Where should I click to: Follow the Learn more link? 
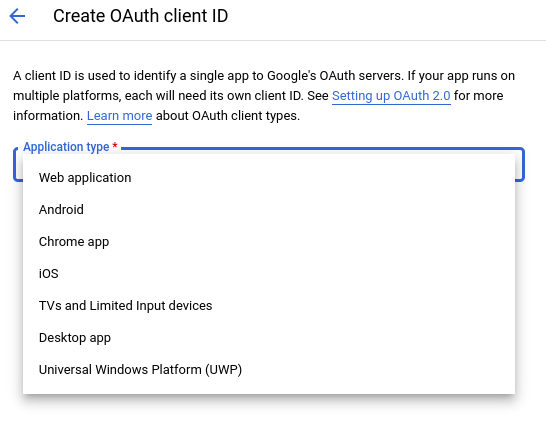pos(119,116)
